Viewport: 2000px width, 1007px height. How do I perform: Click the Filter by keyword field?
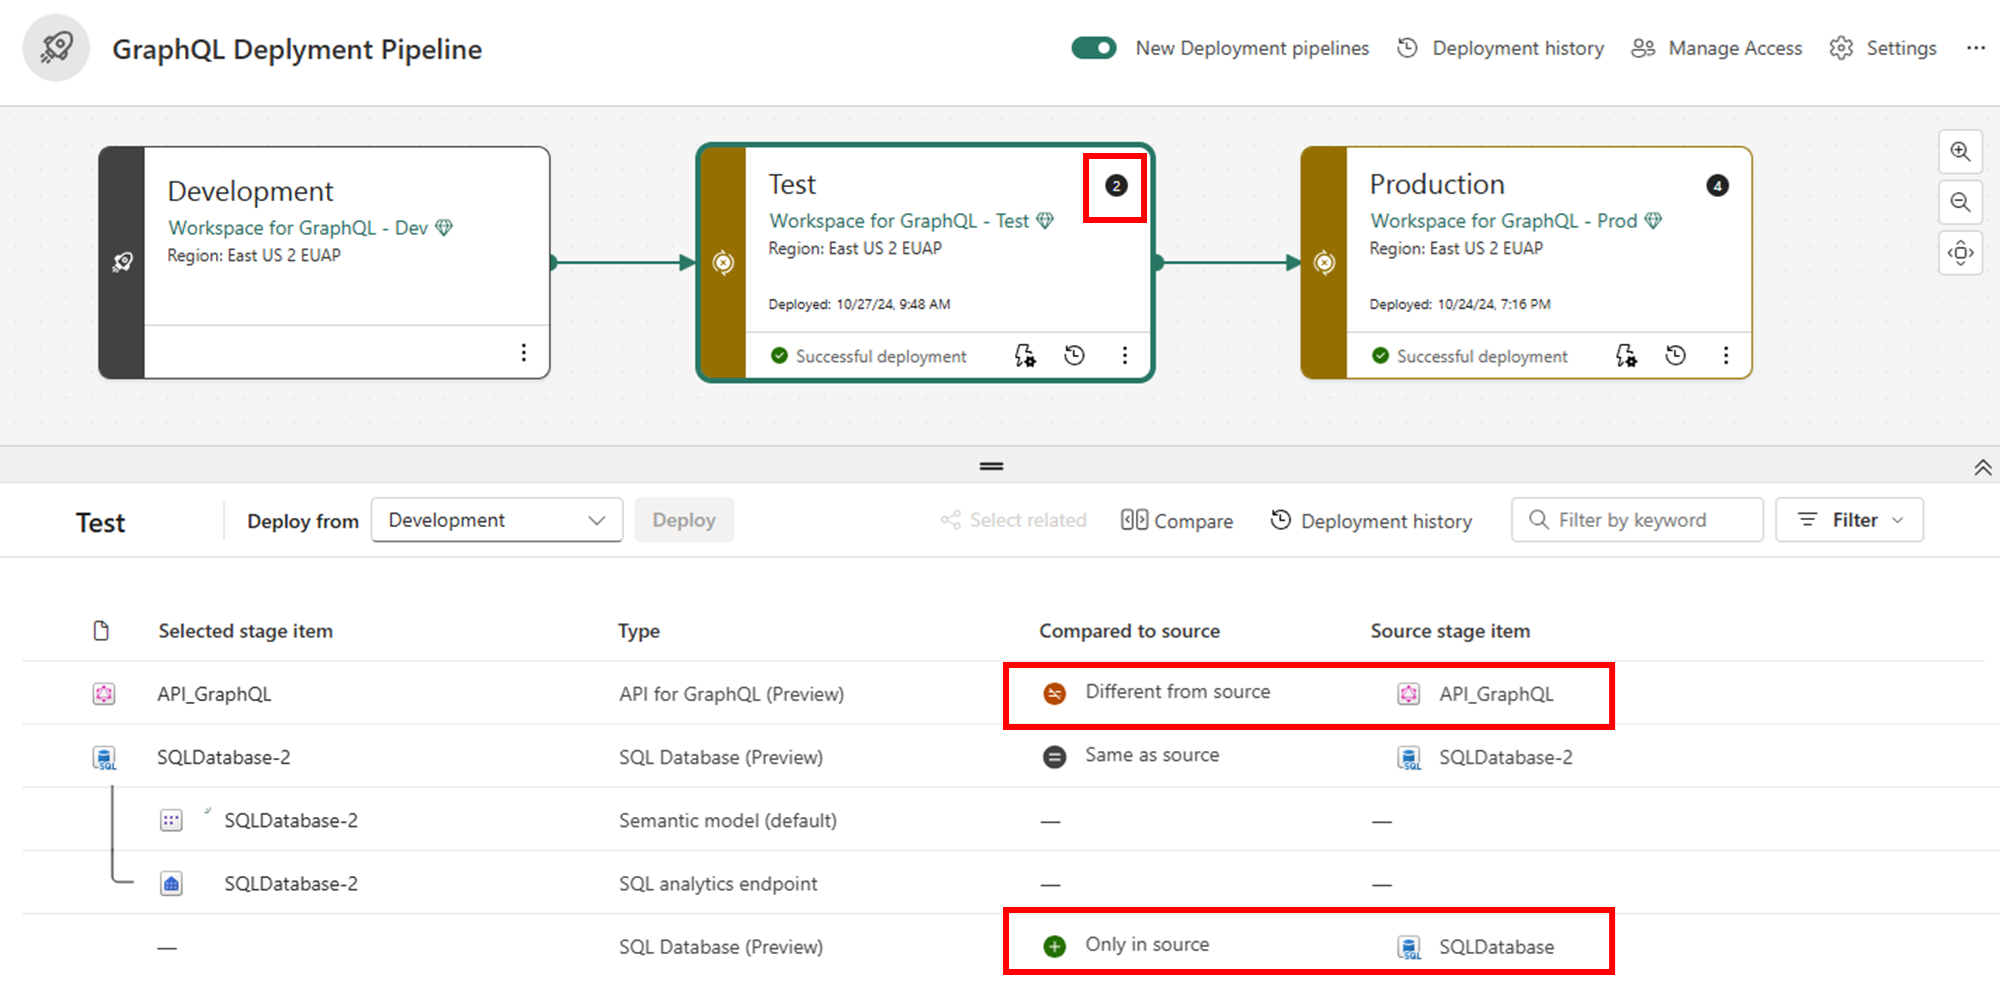[x=1637, y=520]
